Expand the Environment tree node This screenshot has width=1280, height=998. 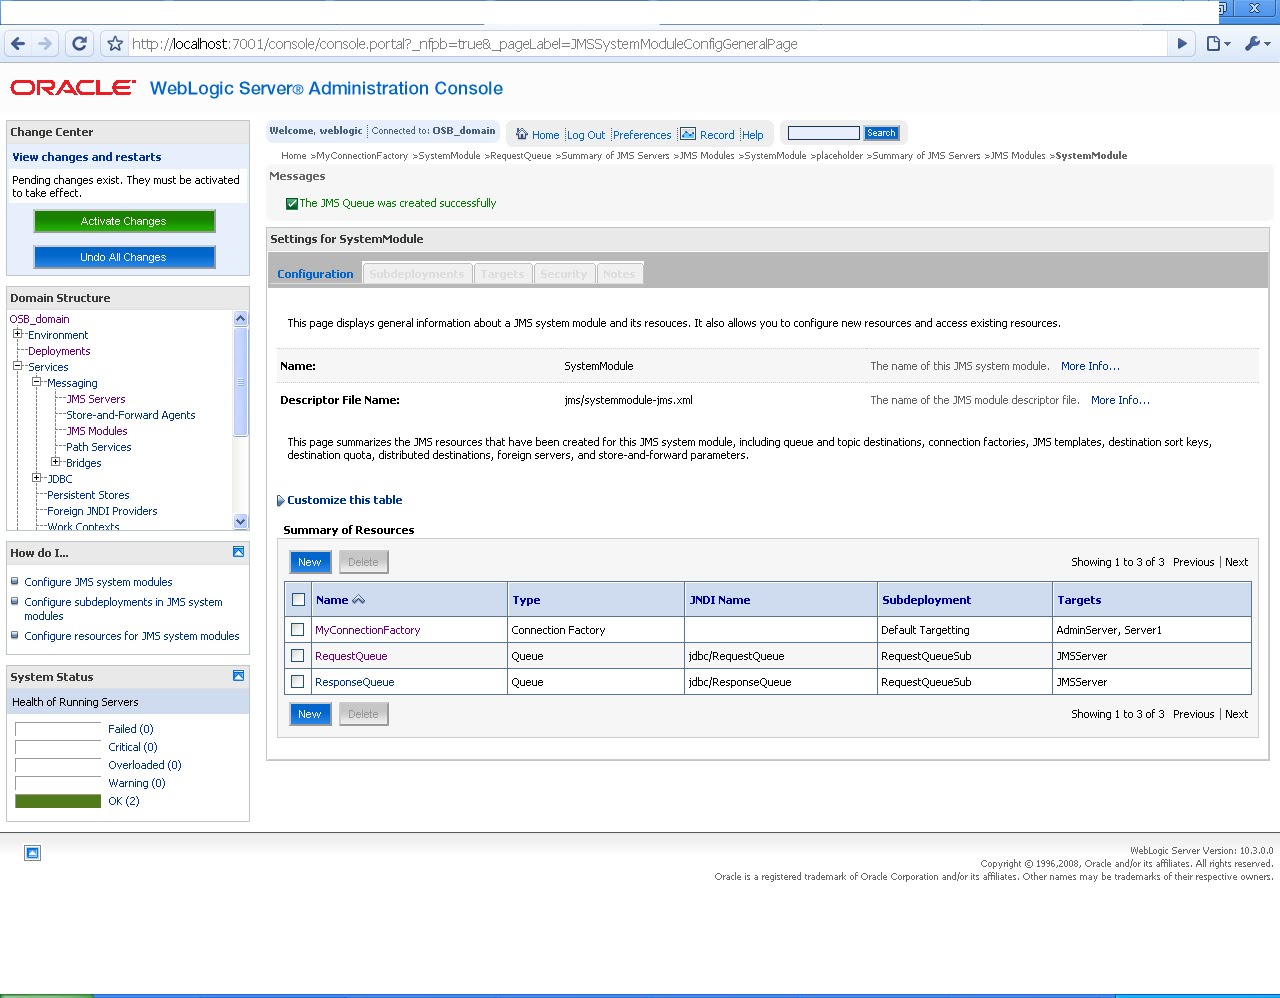click(x=17, y=334)
